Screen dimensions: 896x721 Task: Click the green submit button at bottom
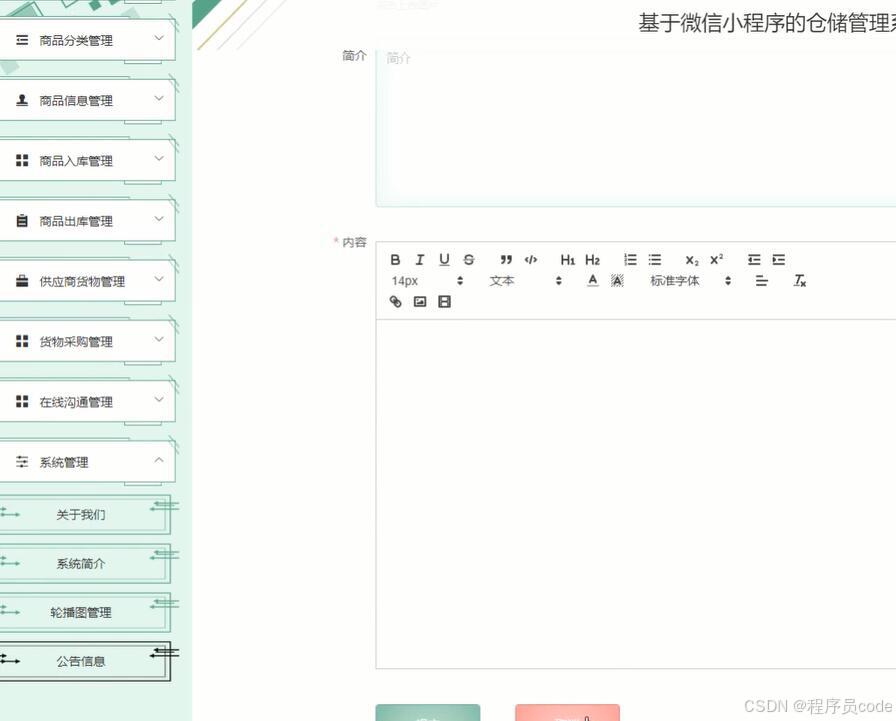(x=428, y=714)
